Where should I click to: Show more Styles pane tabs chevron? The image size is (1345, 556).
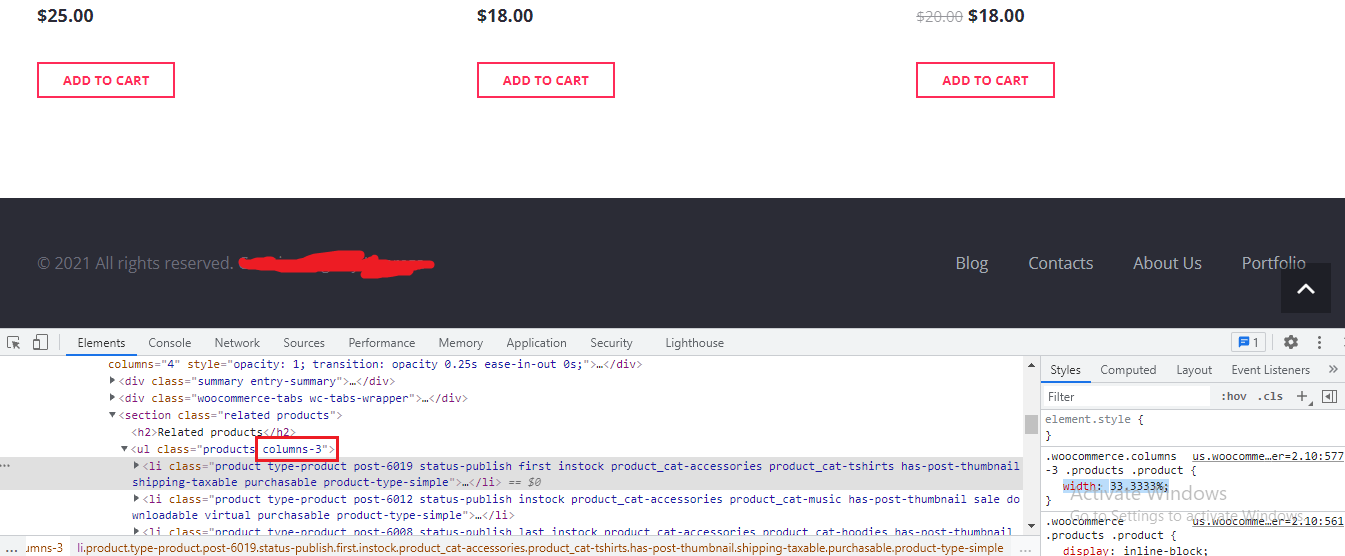pos(1333,370)
